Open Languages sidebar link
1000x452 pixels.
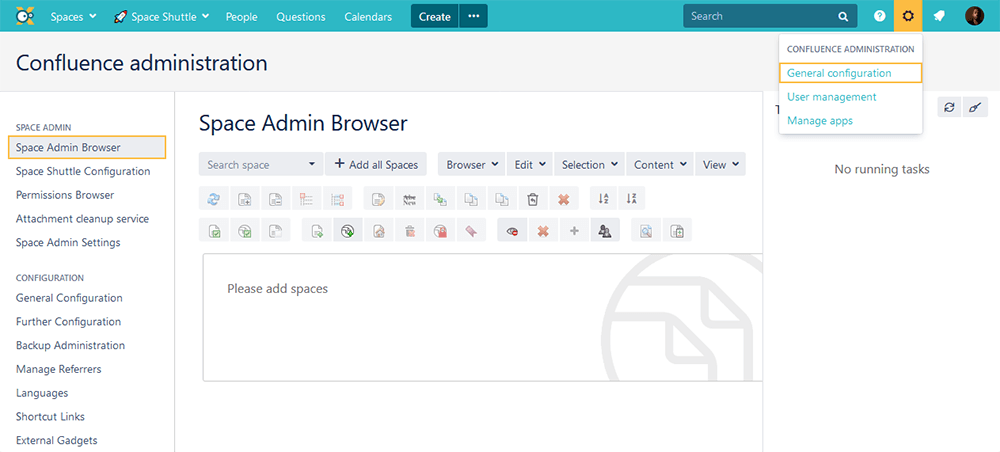coord(42,393)
